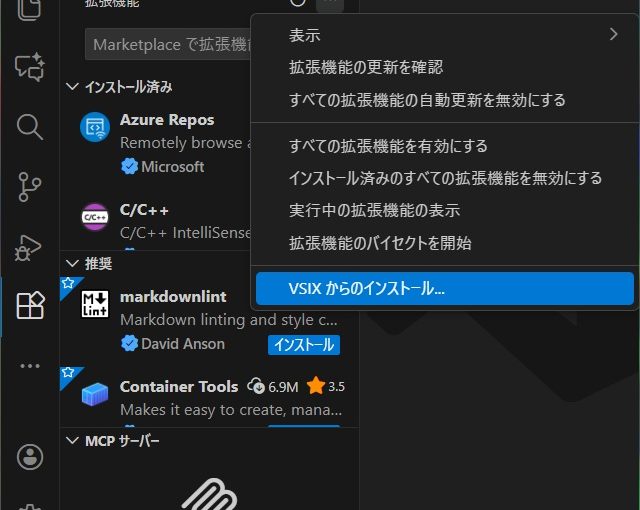Open the Source Control icon
Image resolution: width=640 pixels, height=510 pixels.
coord(29,187)
